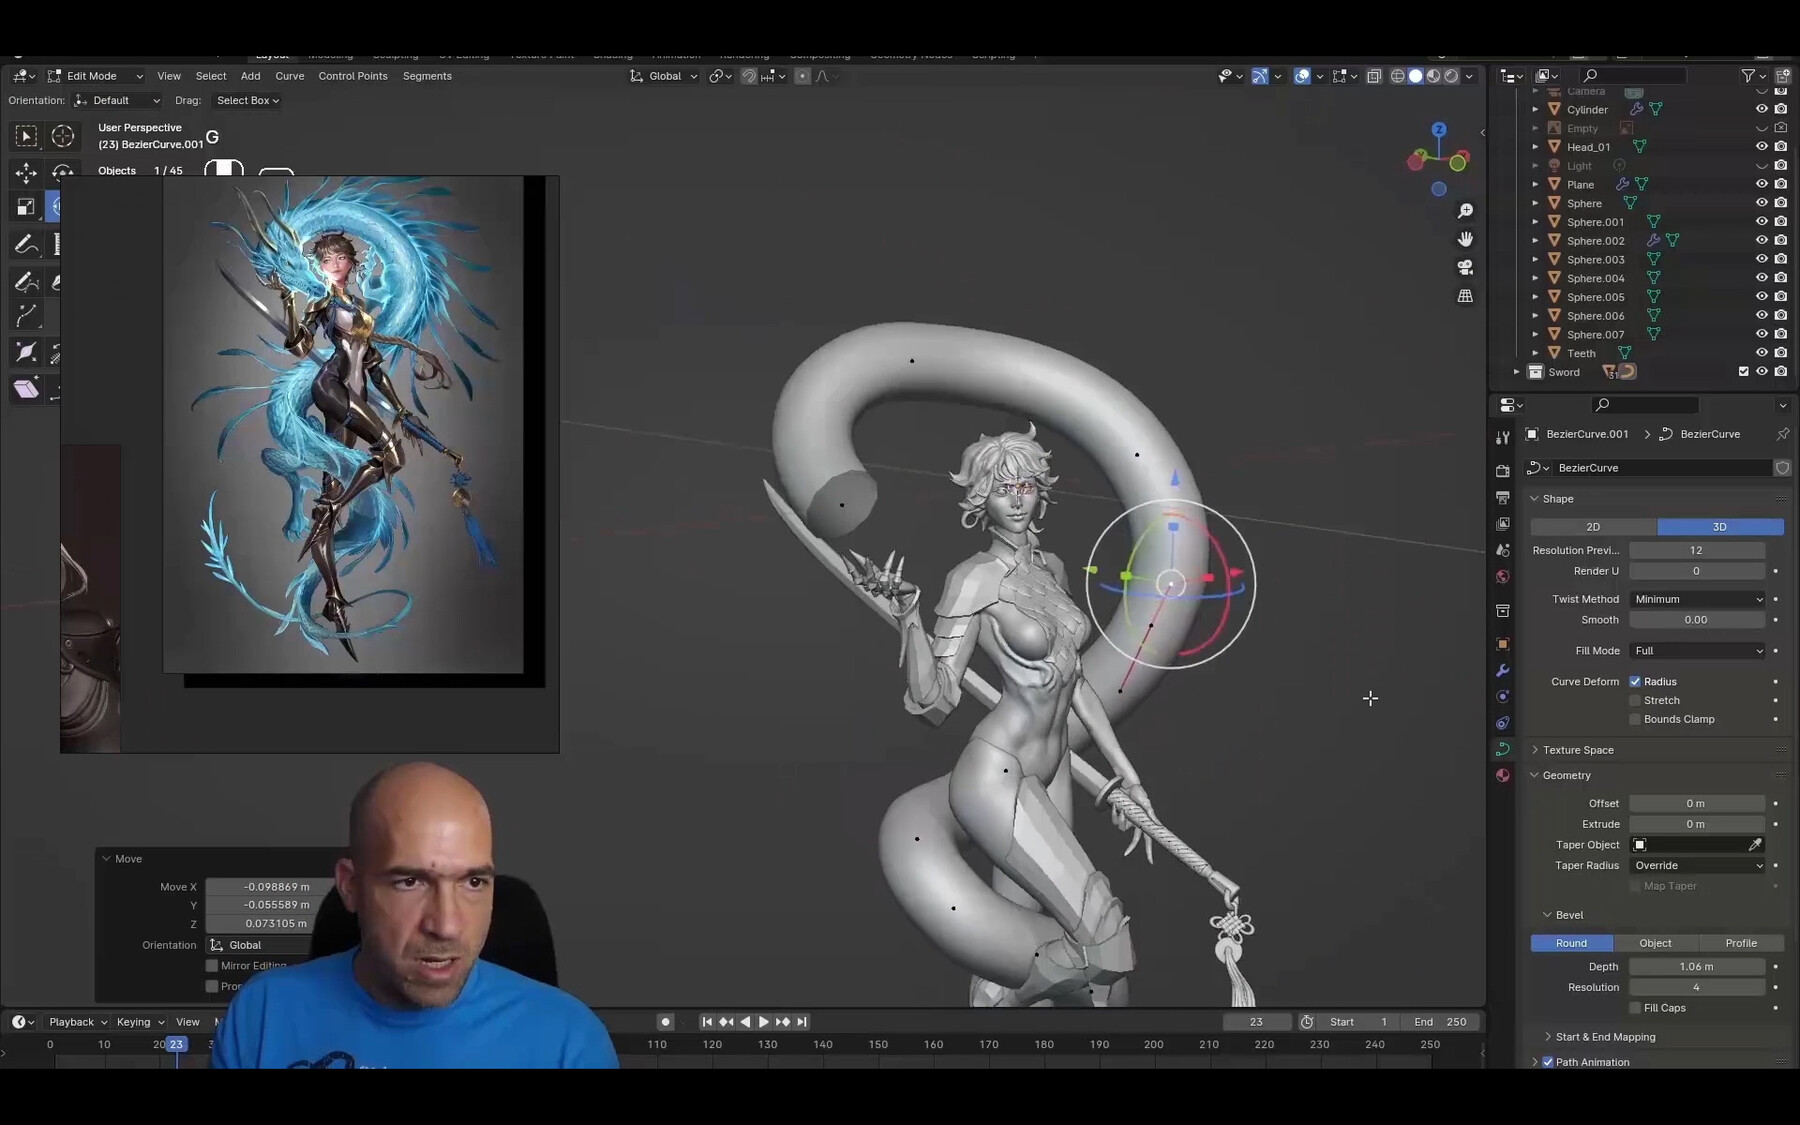Open the Object Data curve tab
Viewport: 1800px width, 1125px height.
tap(1502, 748)
